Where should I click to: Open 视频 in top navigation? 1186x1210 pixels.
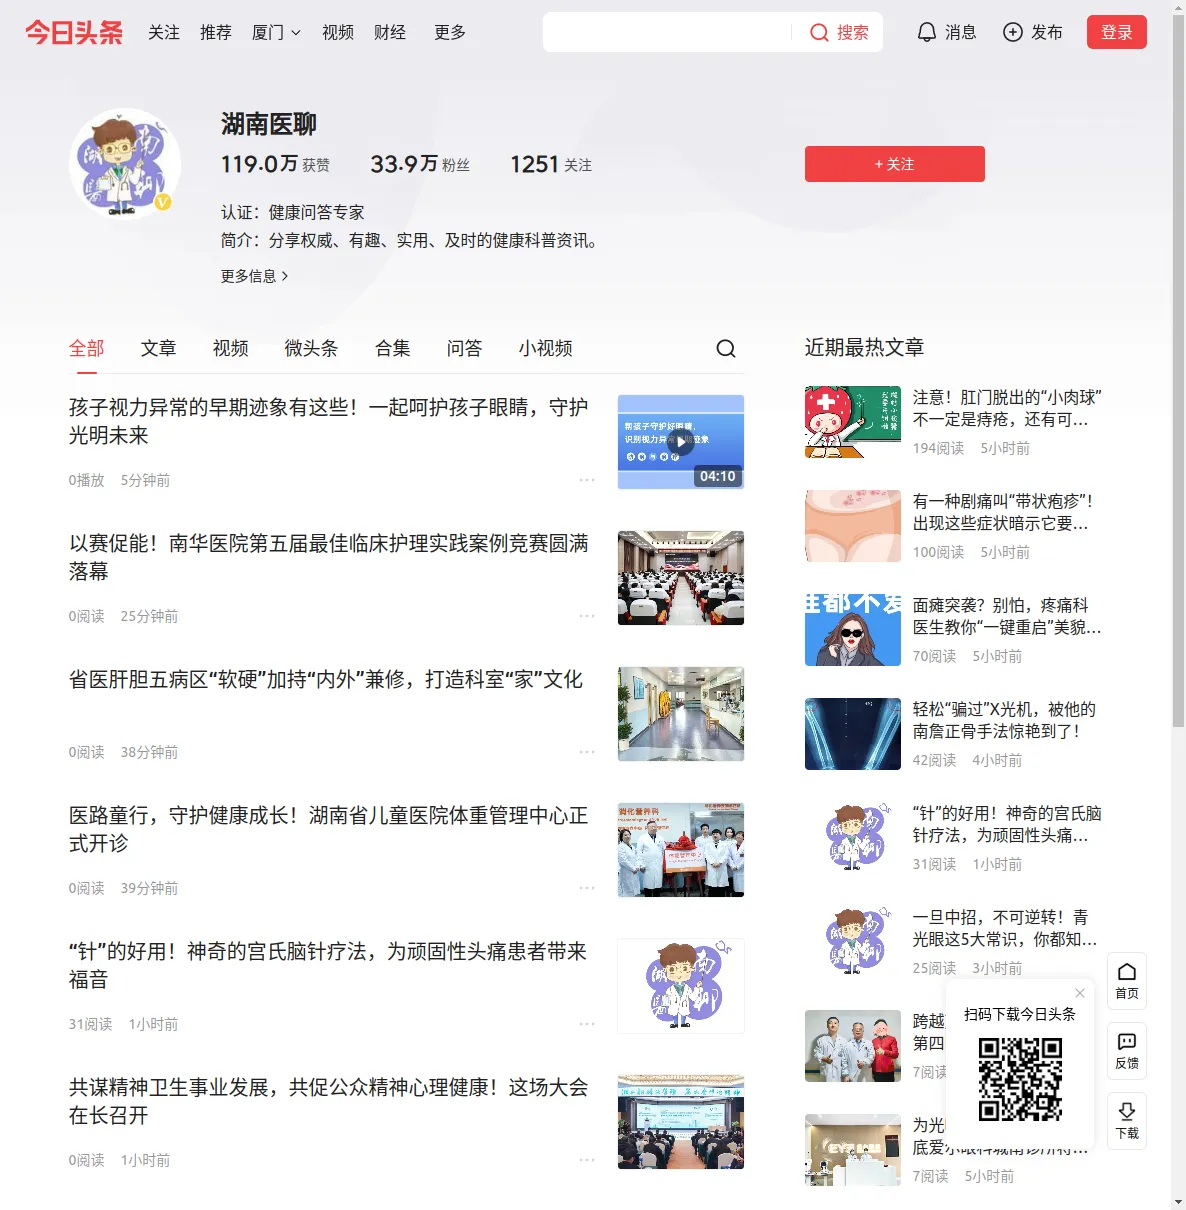coord(338,32)
